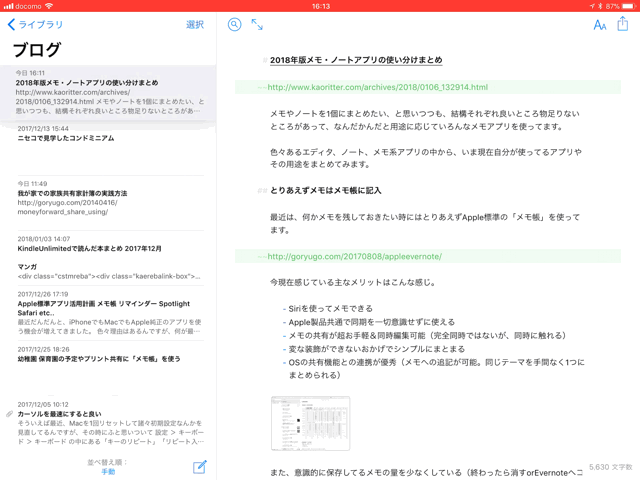Open KindleUnlimited 2017年12月 note
Image resolution: width=640 pixels, height=480 pixels.
tap(89, 249)
